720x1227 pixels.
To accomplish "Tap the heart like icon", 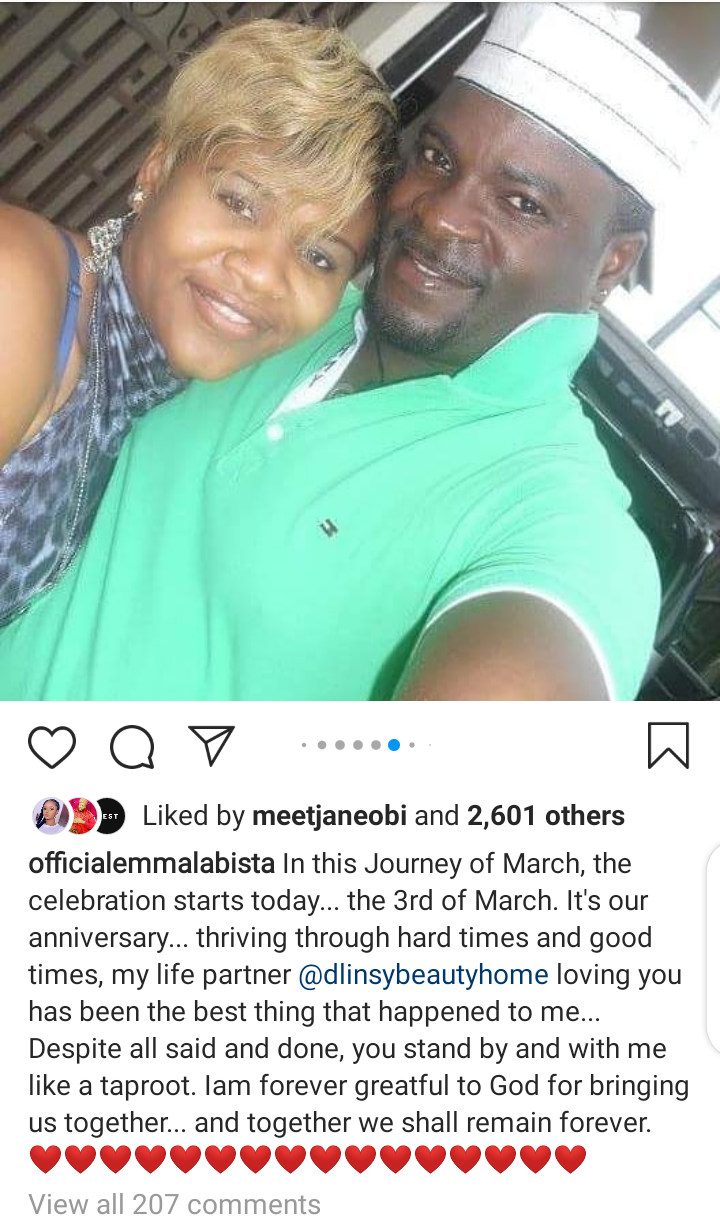I will click(x=52, y=747).
